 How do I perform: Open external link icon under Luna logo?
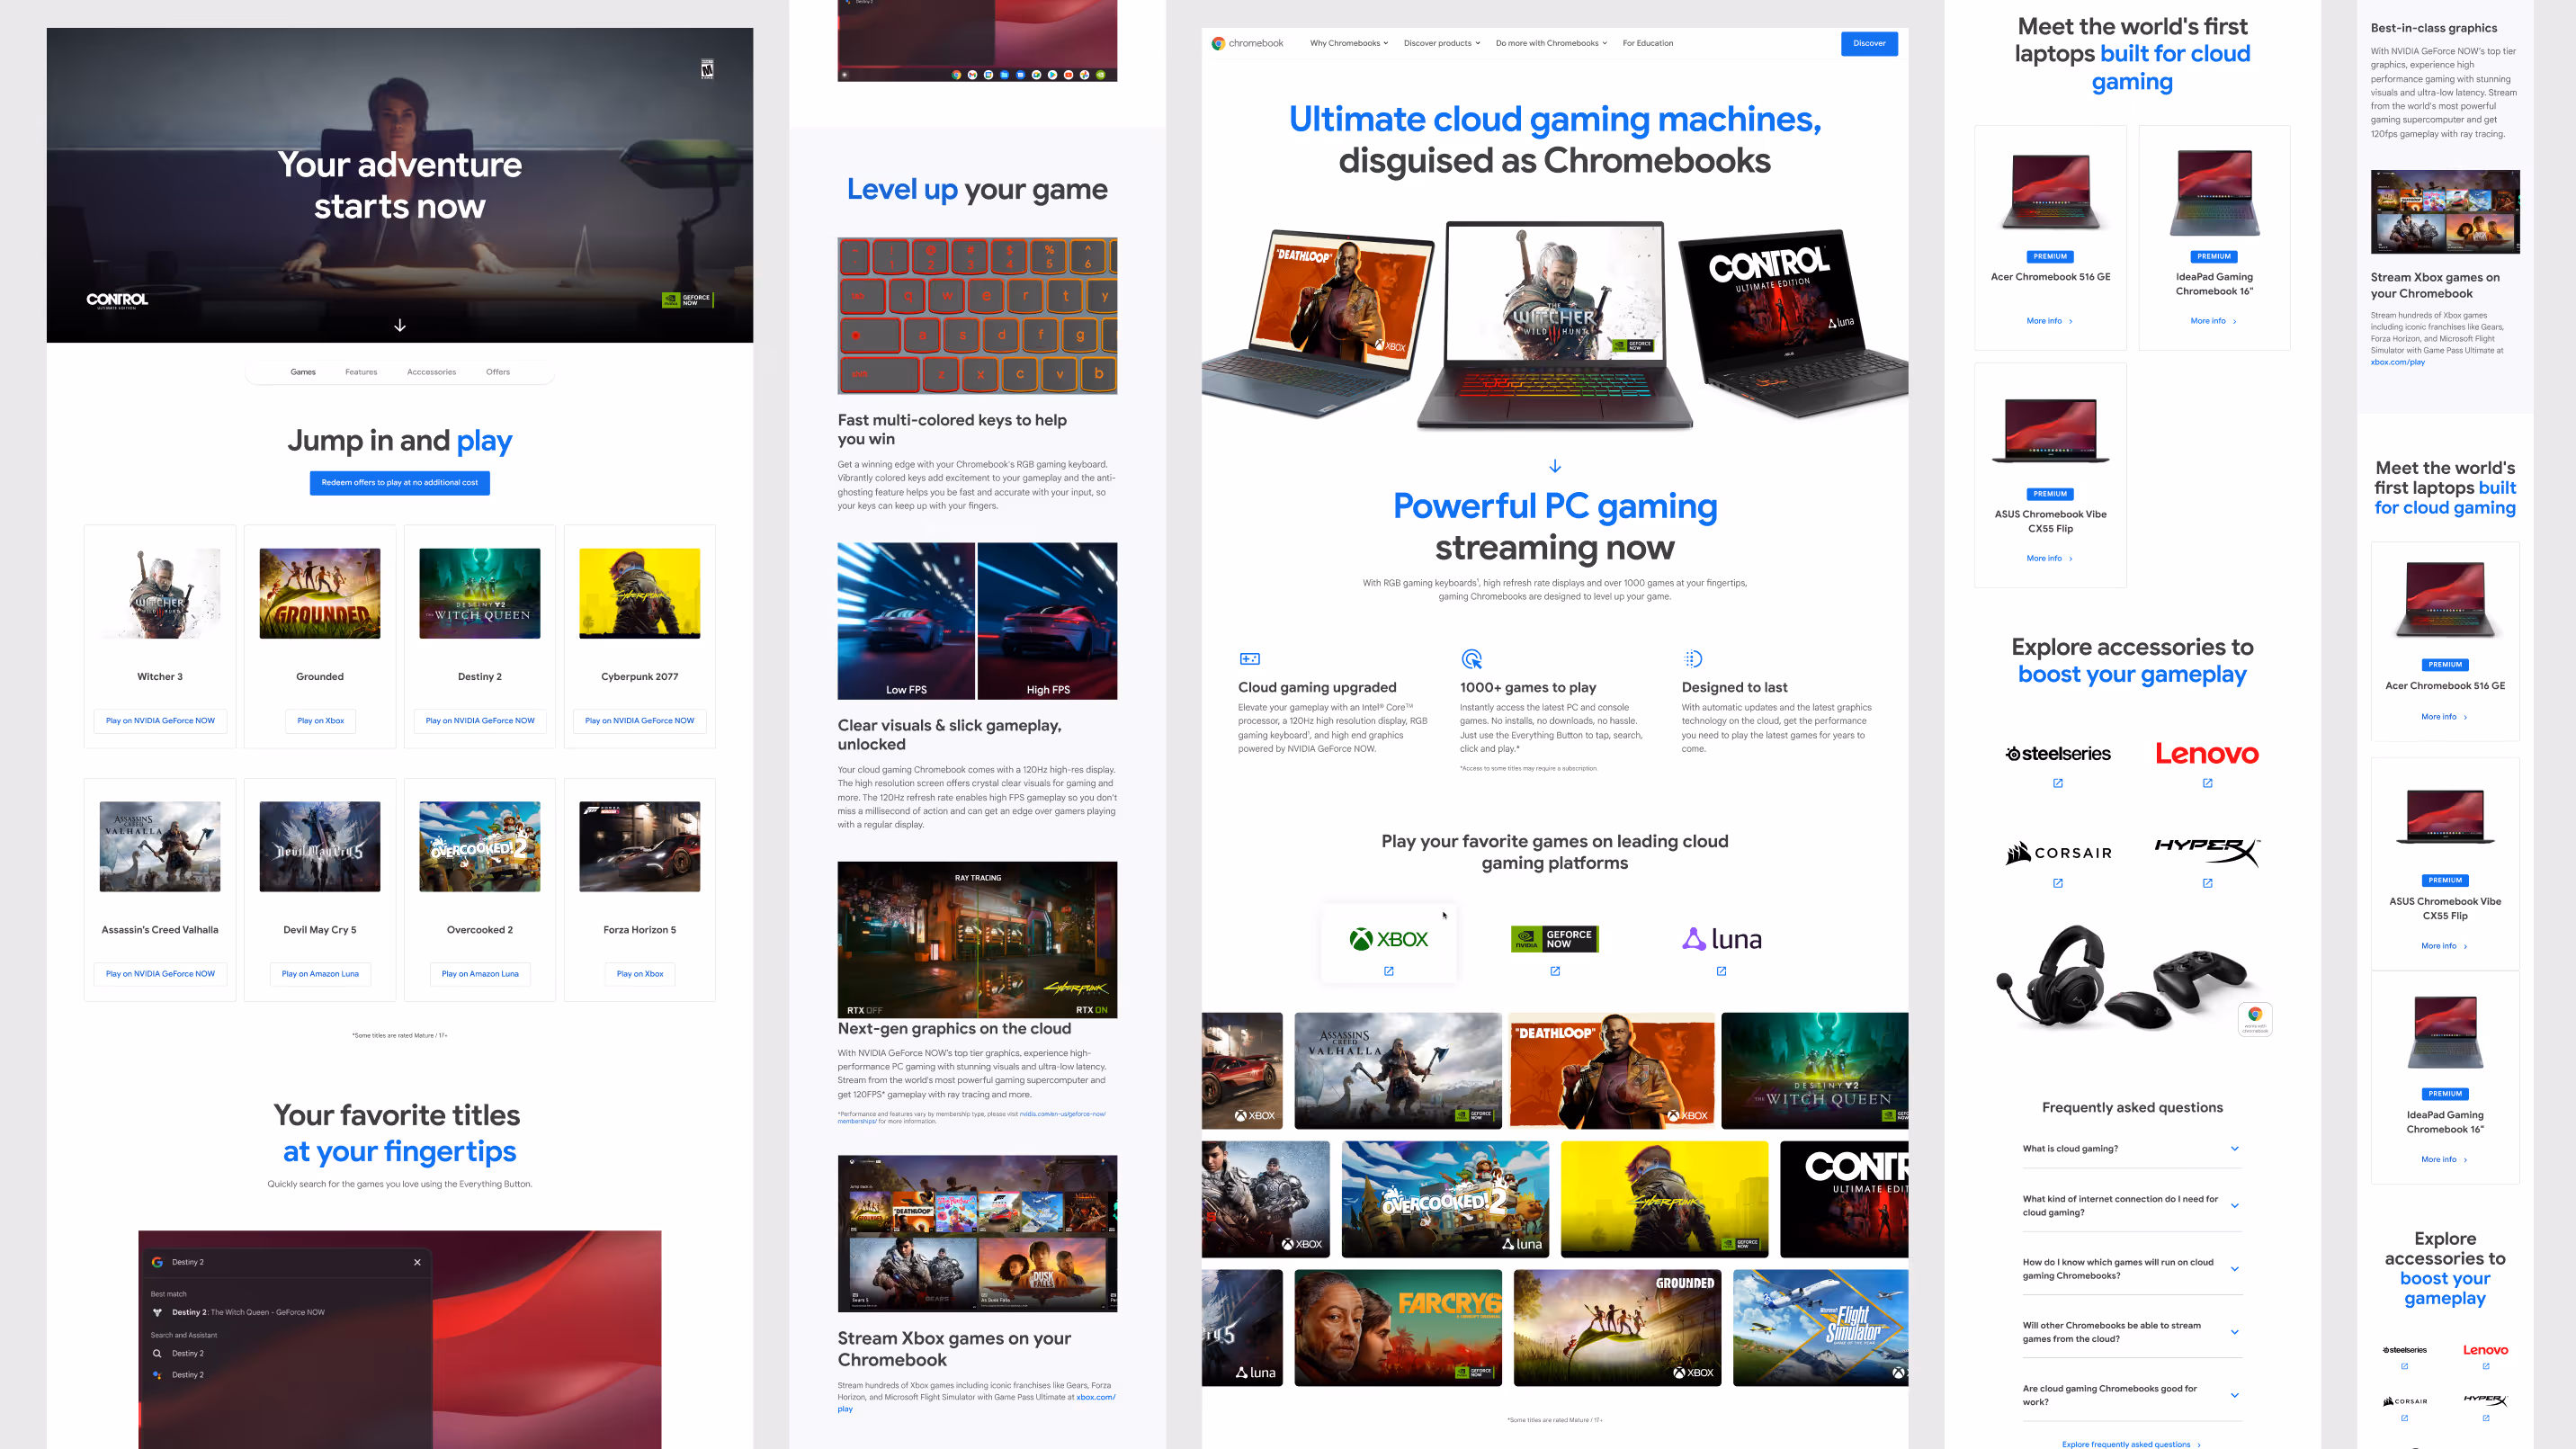[1721, 971]
